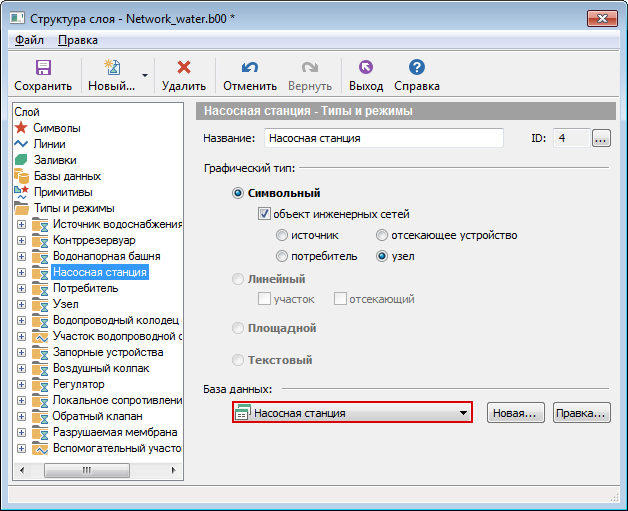Expand the Контррезервуар tree node
This screenshot has width=628, height=511.
tap(21, 240)
